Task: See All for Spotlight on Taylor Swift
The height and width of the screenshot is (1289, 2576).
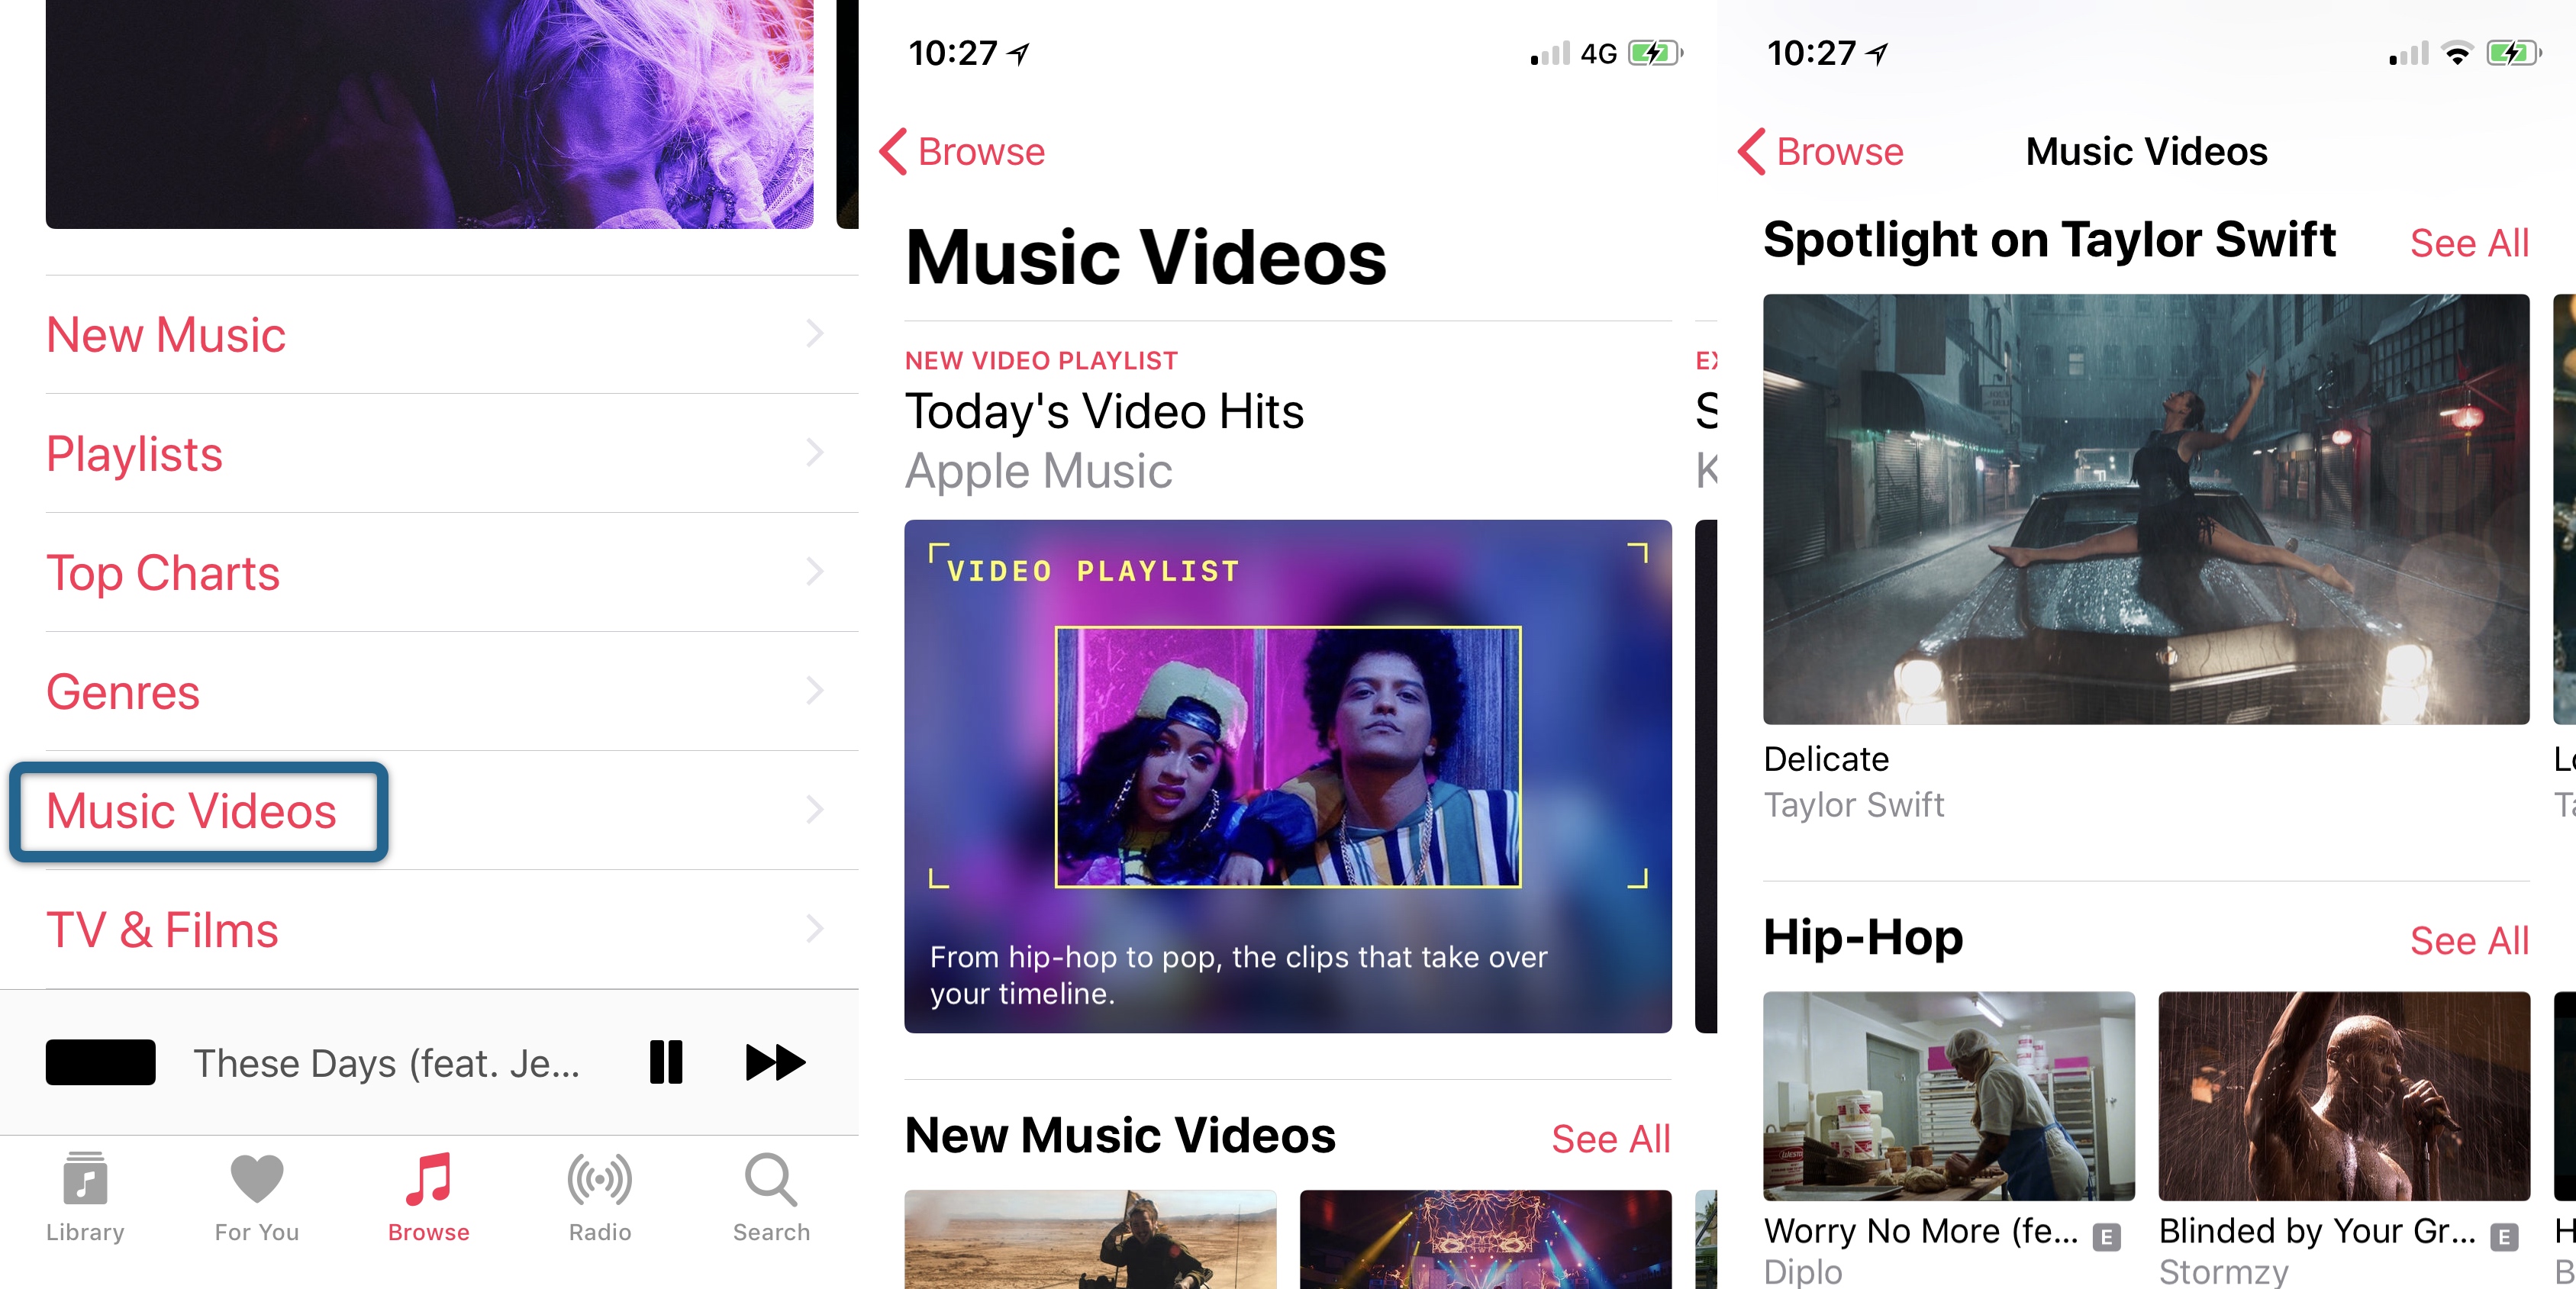Action: coord(2472,245)
